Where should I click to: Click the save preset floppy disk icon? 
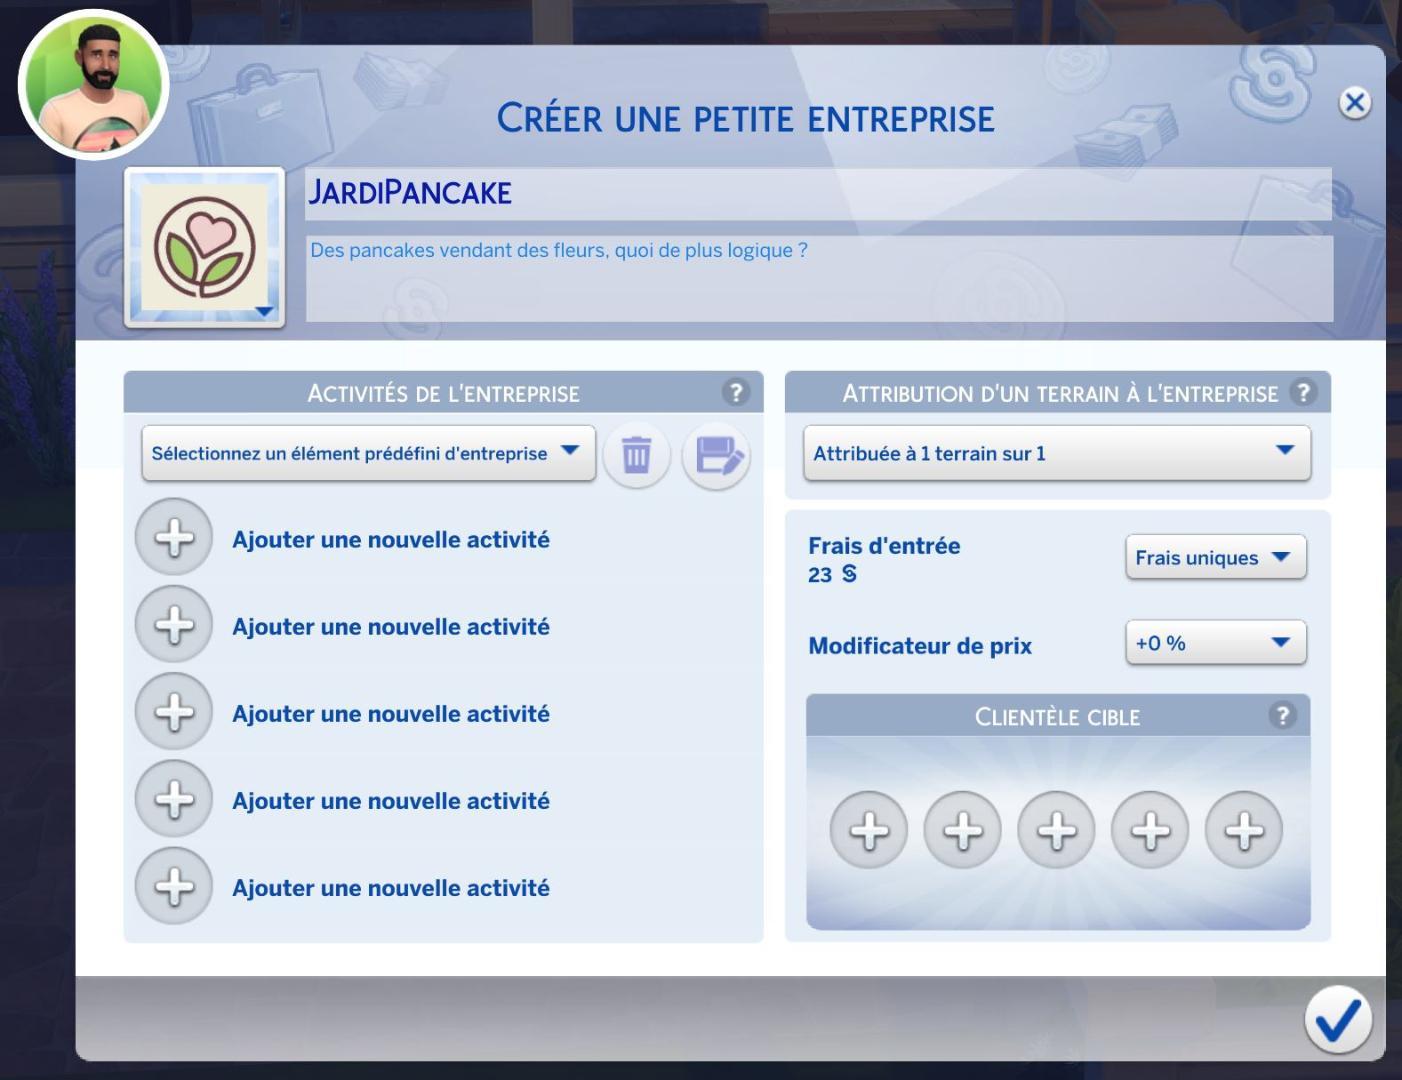click(x=716, y=455)
